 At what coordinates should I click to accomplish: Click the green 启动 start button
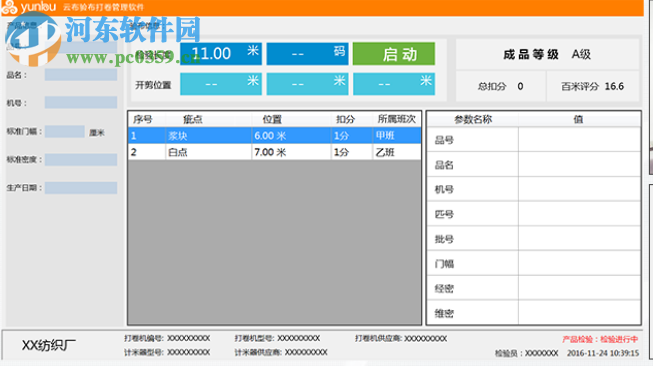(x=394, y=54)
